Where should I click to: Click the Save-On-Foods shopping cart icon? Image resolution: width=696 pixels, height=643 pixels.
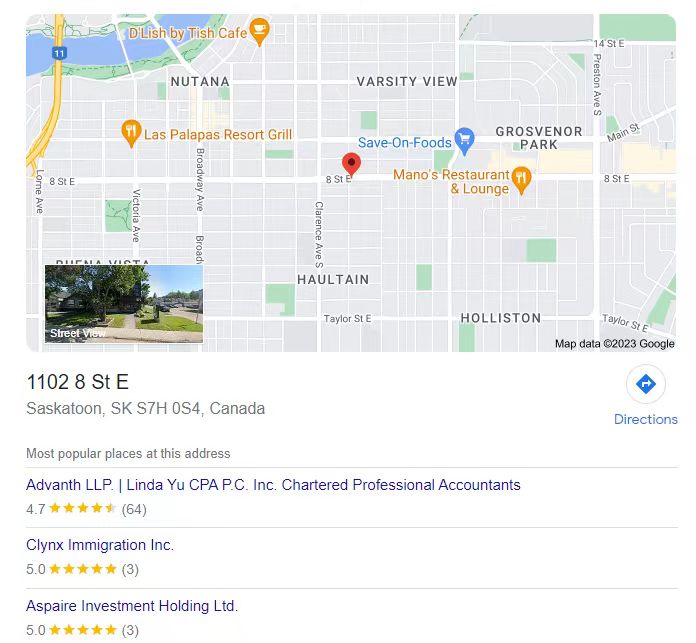tap(464, 141)
